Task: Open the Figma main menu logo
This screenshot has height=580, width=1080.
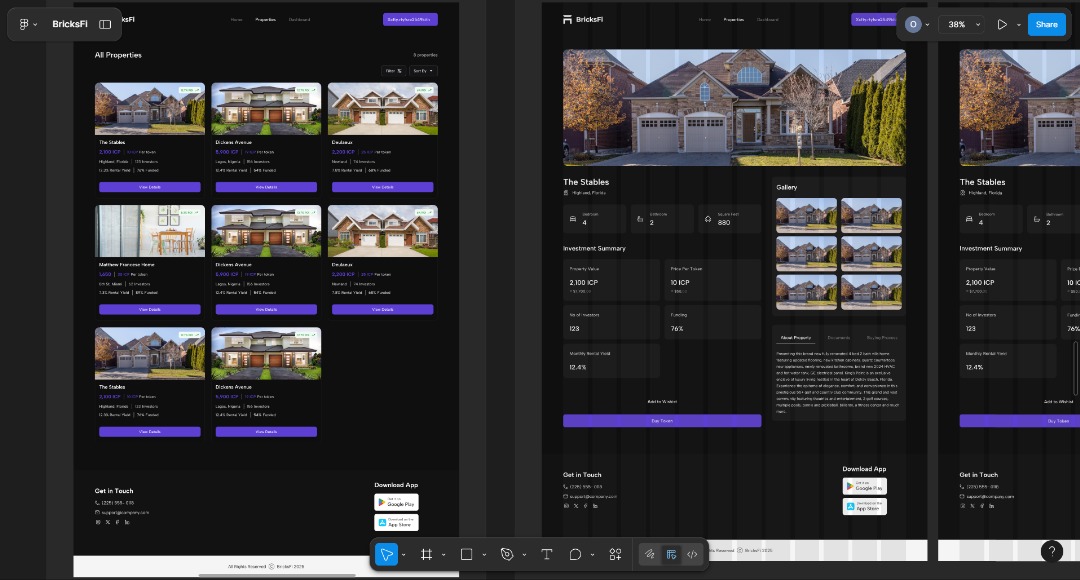Action: (24, 24)
